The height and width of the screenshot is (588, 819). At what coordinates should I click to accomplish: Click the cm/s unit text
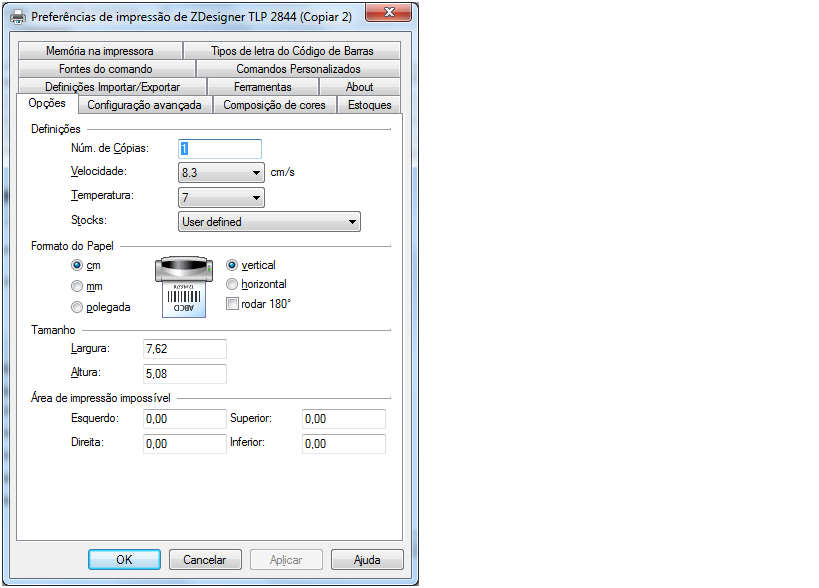pyautogui.click(x=283, y=172)
